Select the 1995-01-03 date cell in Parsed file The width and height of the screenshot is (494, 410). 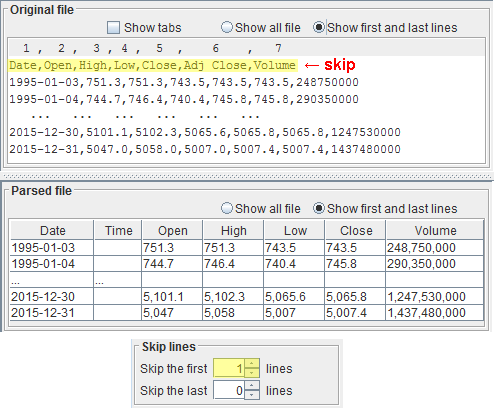(52, 248)
